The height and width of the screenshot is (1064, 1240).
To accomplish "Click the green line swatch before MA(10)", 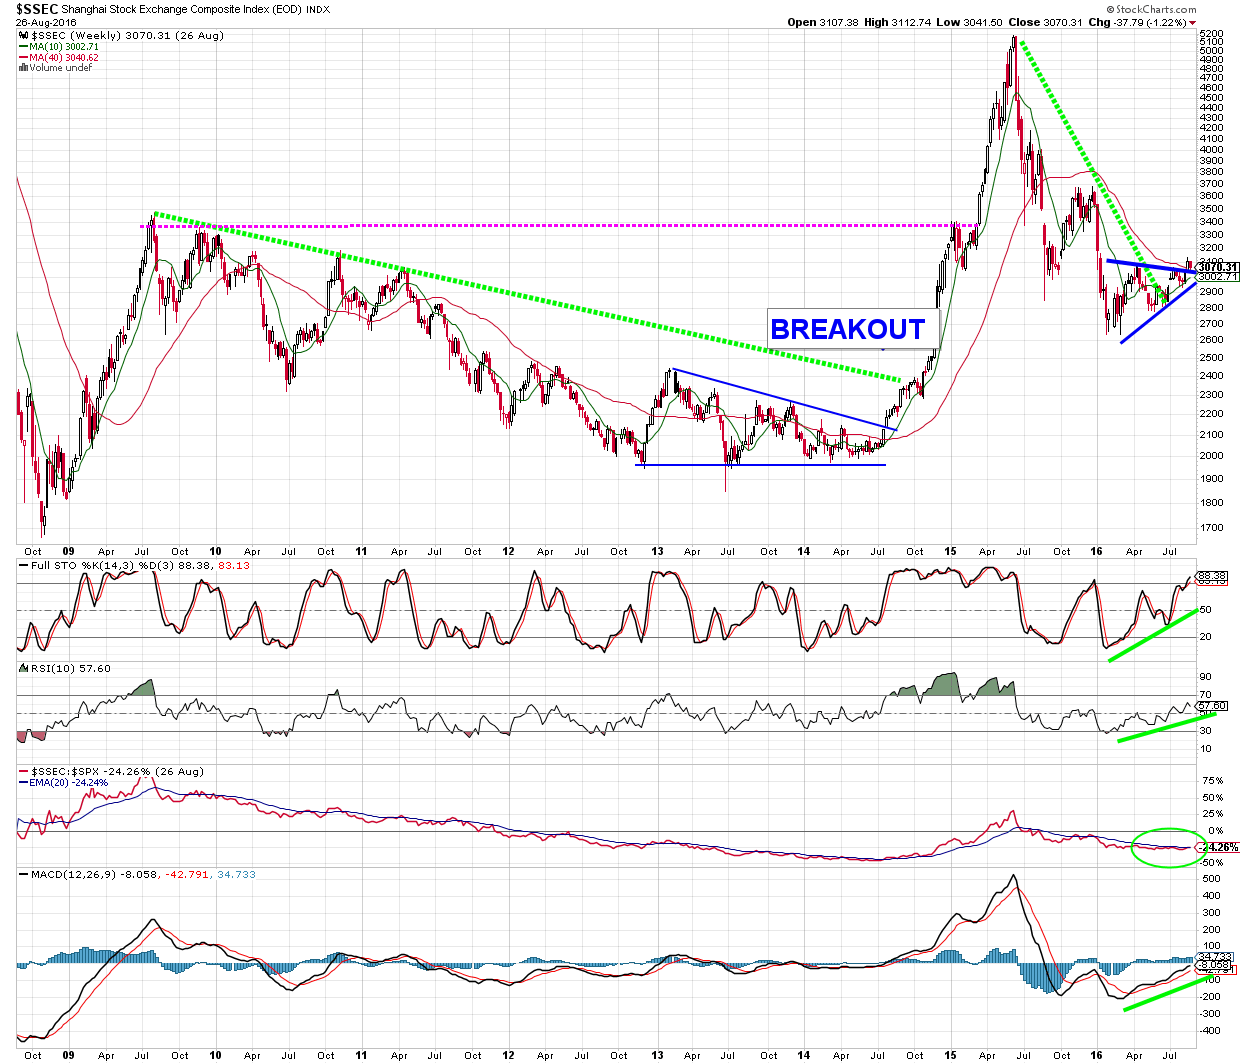I will coord(24,46).
